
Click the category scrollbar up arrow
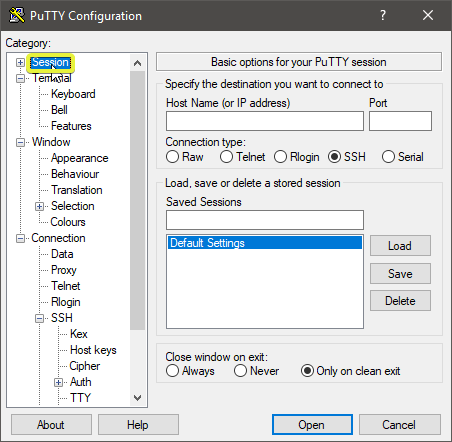pyautogui.click(x=137, y=63)
